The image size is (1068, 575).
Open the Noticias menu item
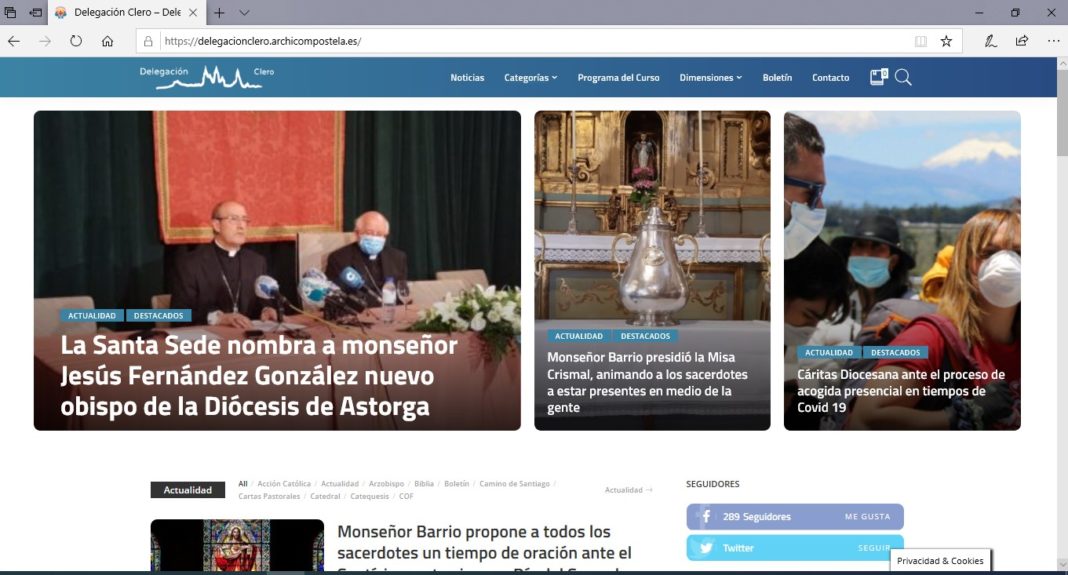[467, 78]
